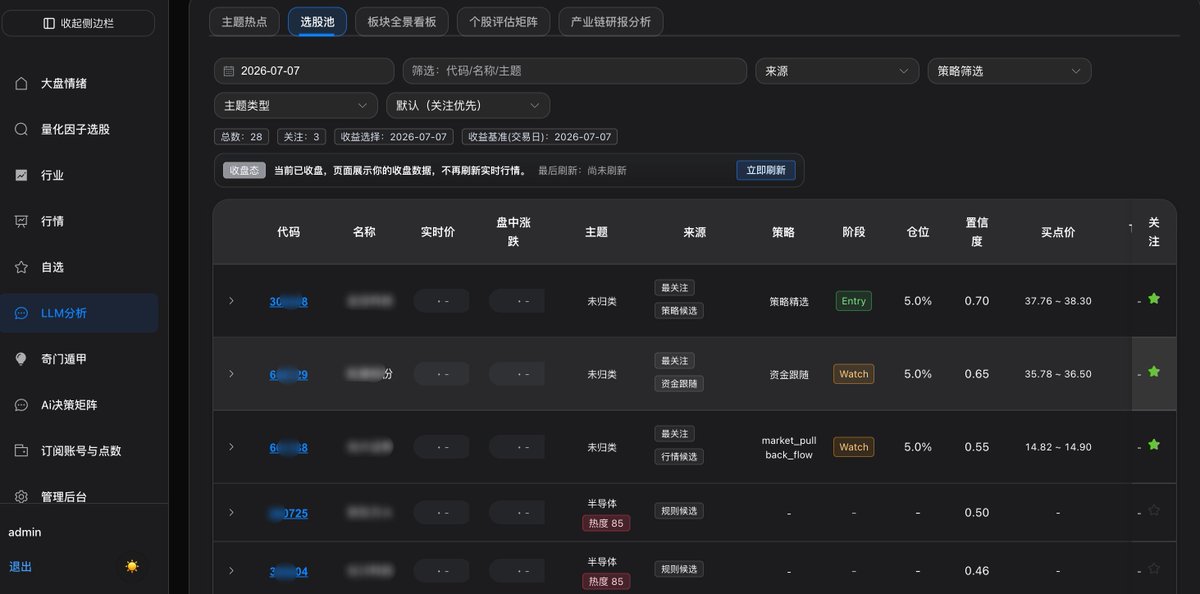The height and width of the screenshot is (594, 1200).
Task: Click the 关注: 3 count tag
Action: pos(301,137)
